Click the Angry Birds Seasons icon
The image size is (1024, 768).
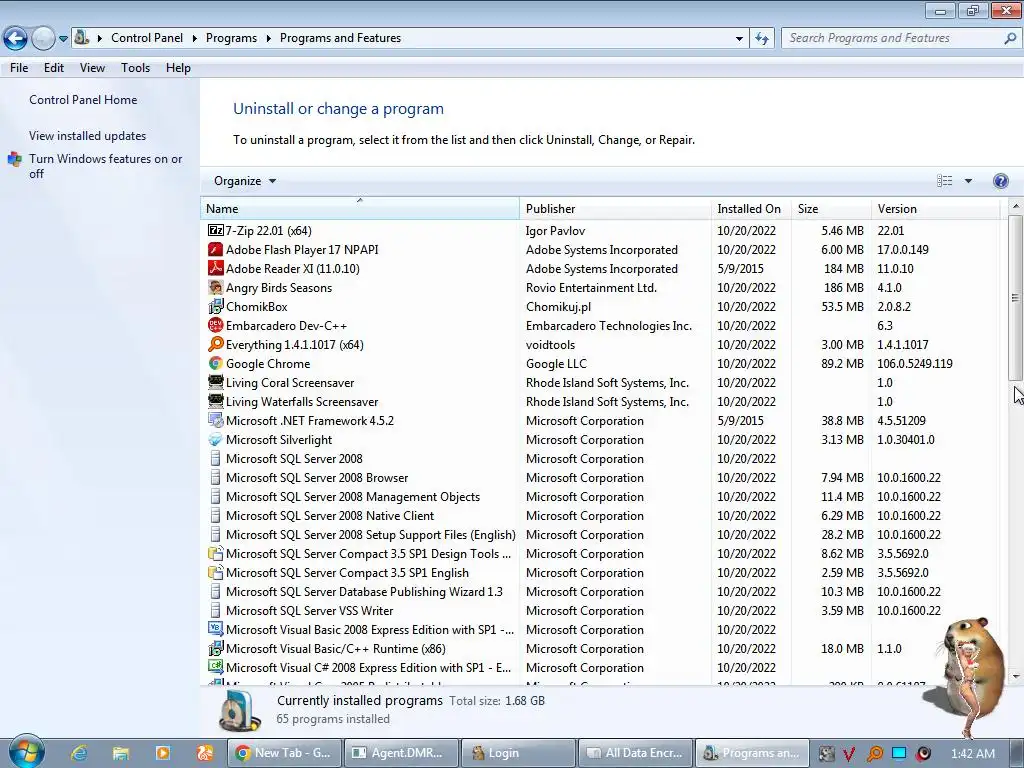tap(216, 287)
